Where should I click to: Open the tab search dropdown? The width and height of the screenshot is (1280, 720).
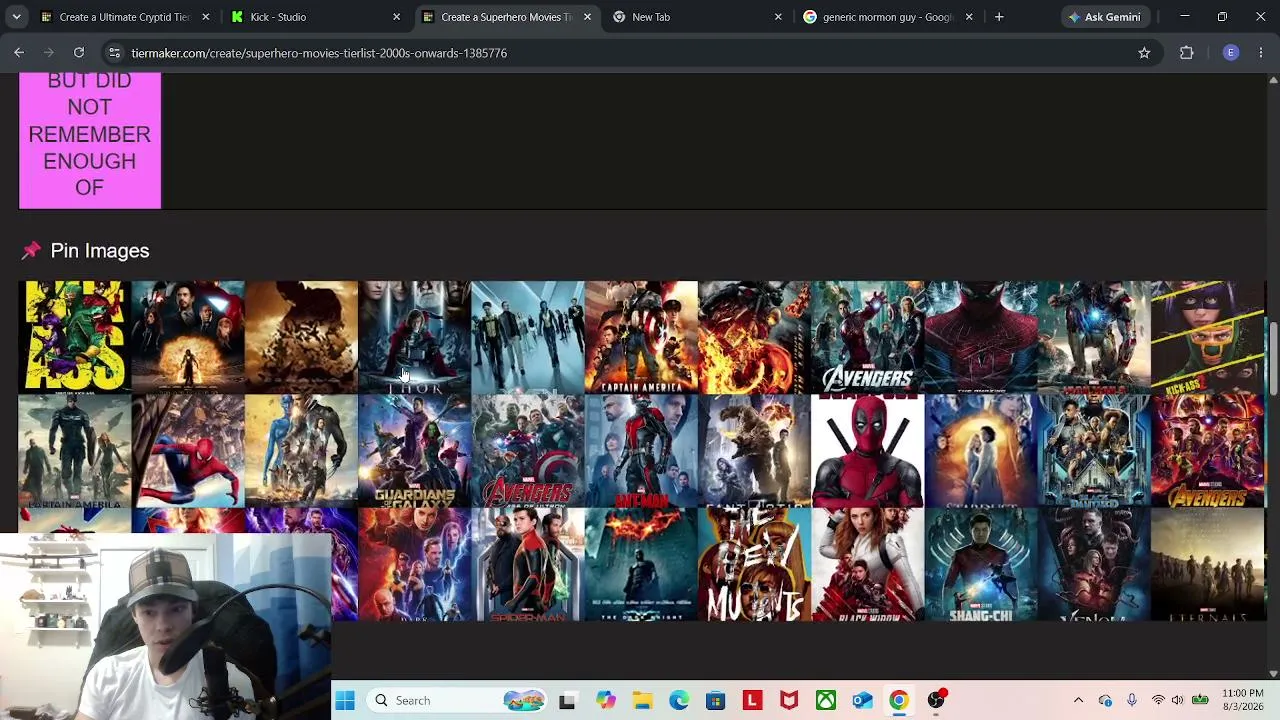point(16,17)
